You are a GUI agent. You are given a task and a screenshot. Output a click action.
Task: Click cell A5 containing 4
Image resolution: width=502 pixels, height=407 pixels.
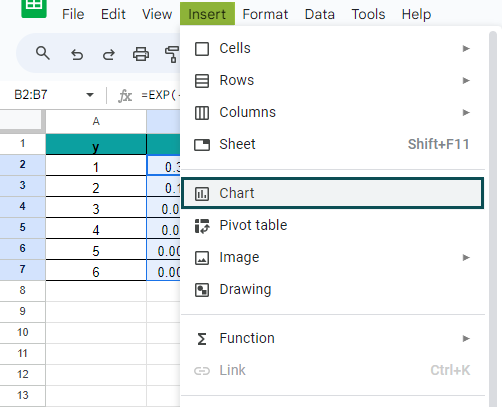96,228
